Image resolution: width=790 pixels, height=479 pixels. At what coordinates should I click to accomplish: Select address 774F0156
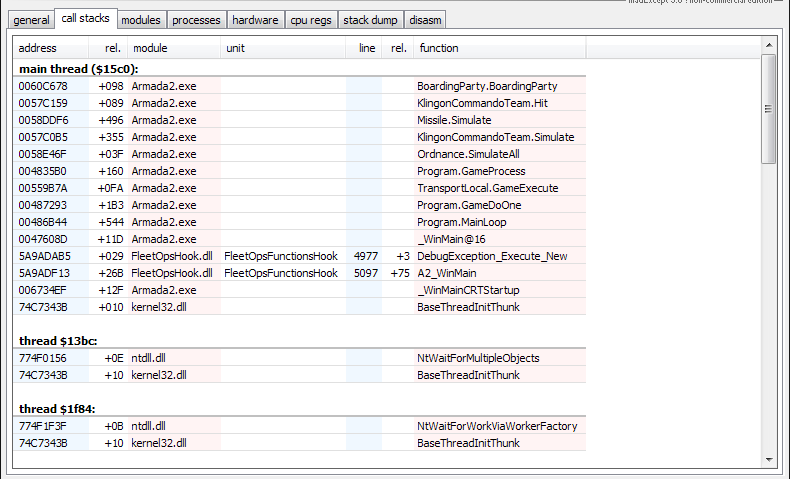coord(42,359)
